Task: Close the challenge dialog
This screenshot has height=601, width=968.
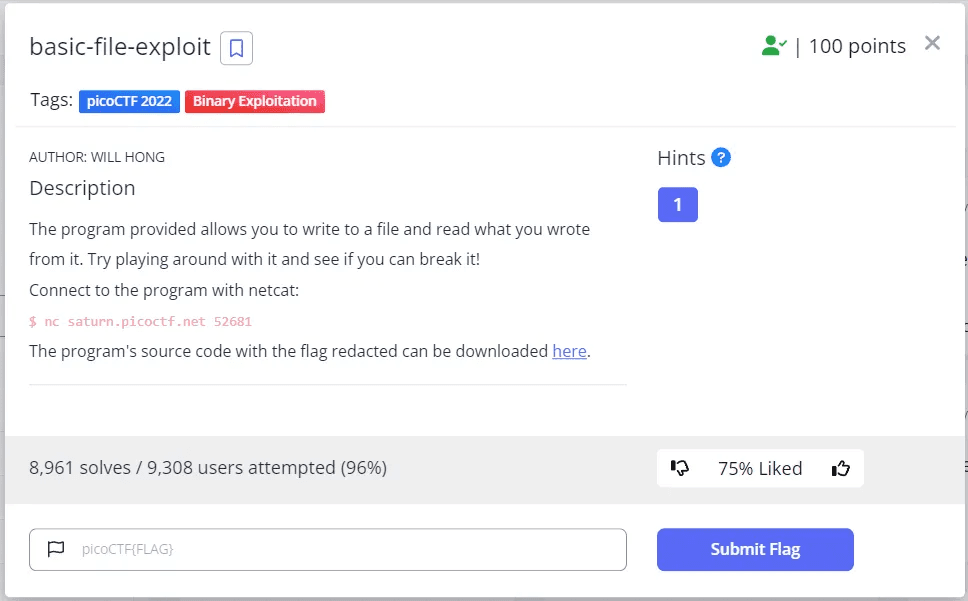Action: click(932, 43)
